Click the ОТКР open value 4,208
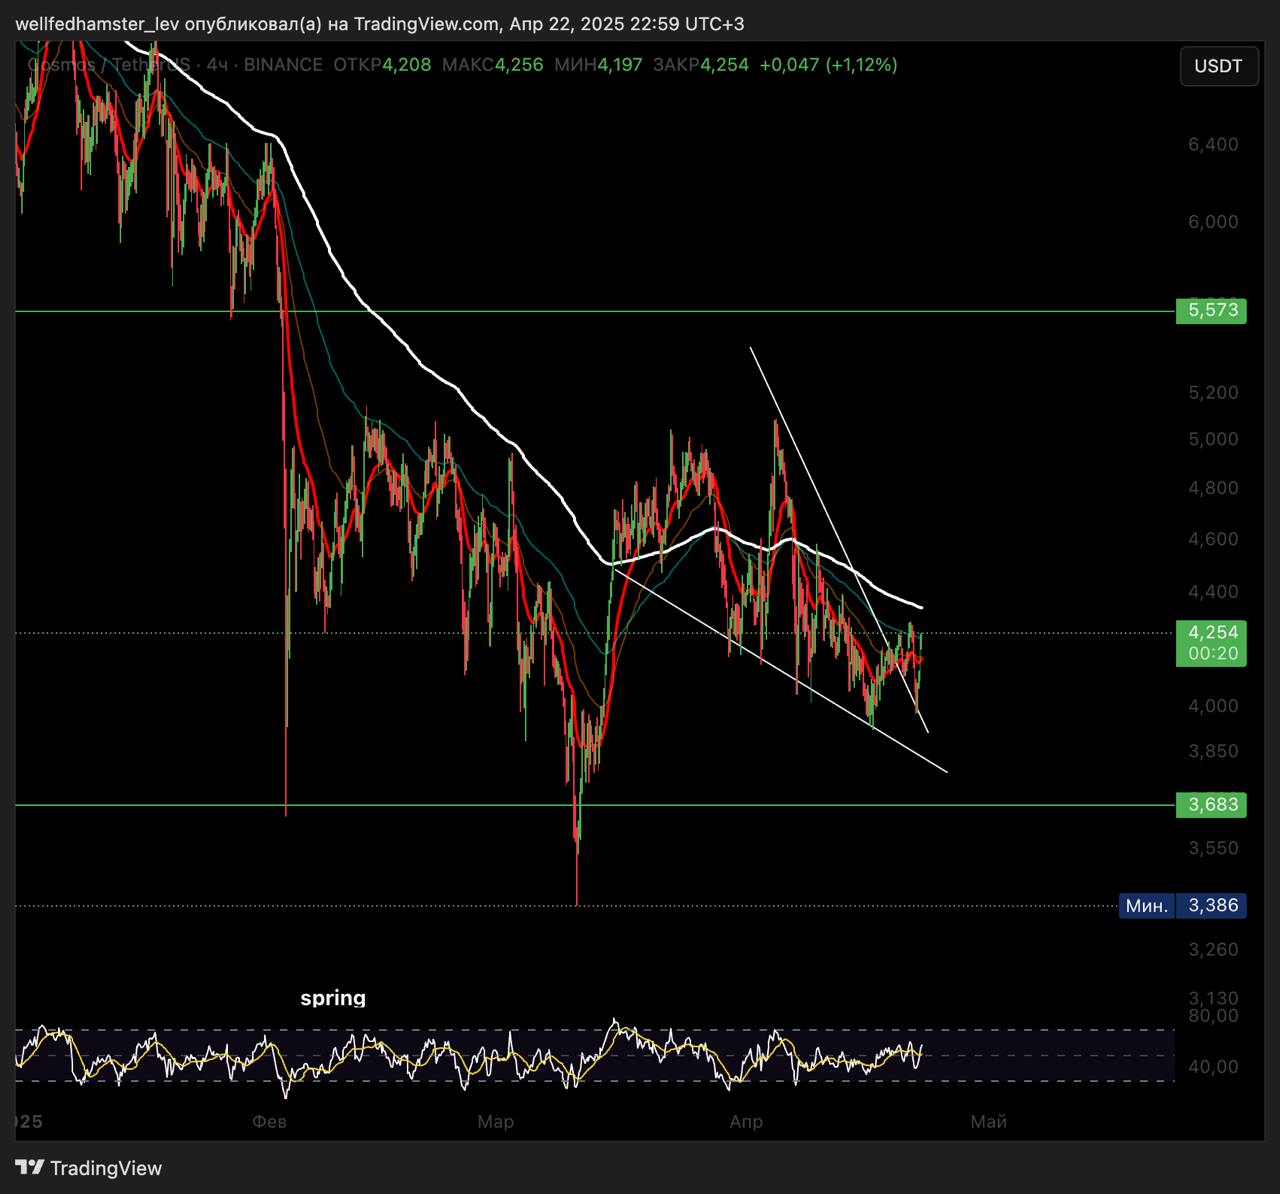Viewport: 1280px width, 1194px height. click(407, 65)
